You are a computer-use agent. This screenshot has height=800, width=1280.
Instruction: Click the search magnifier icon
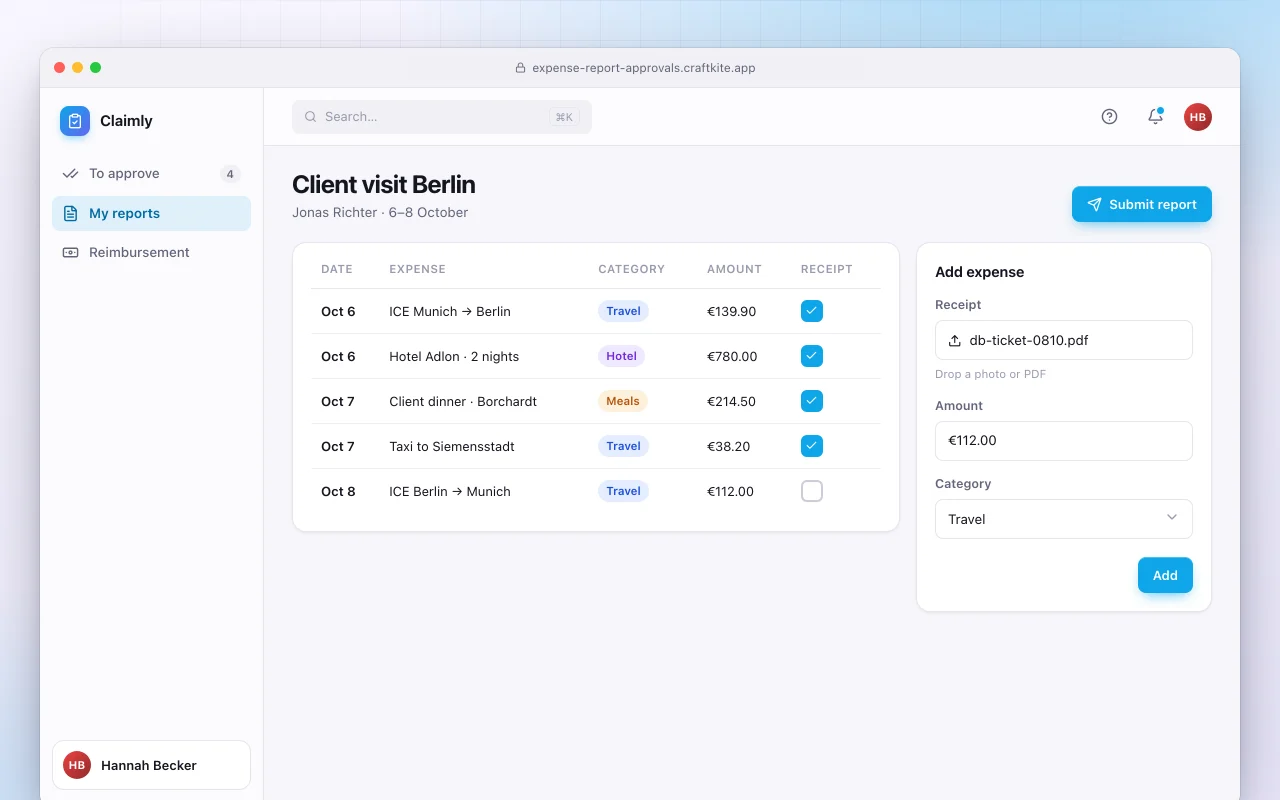tap(310, 117)
